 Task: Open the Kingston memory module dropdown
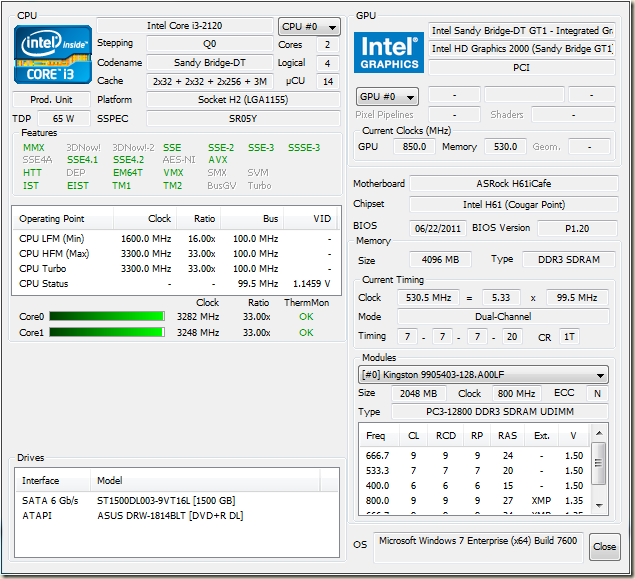[483, 375]
